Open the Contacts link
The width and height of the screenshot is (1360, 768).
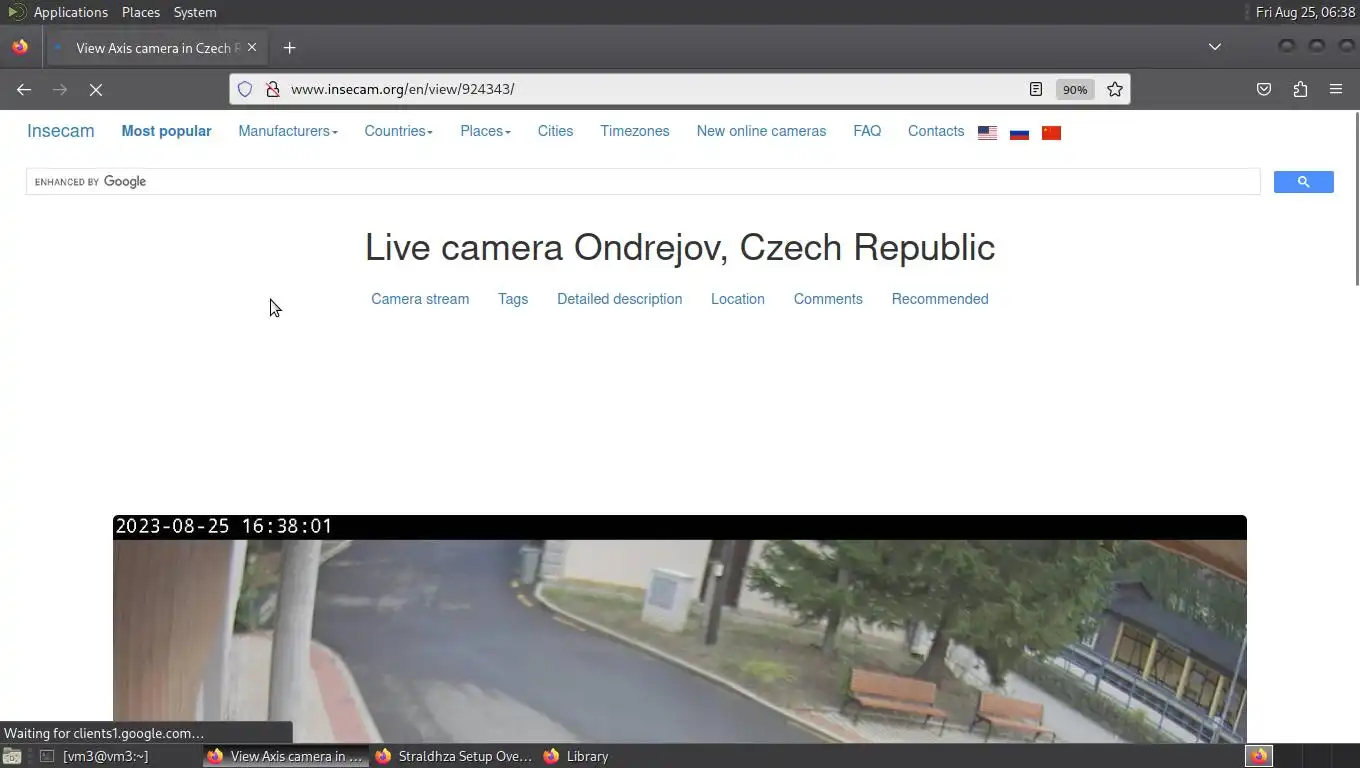pos(936,131)
